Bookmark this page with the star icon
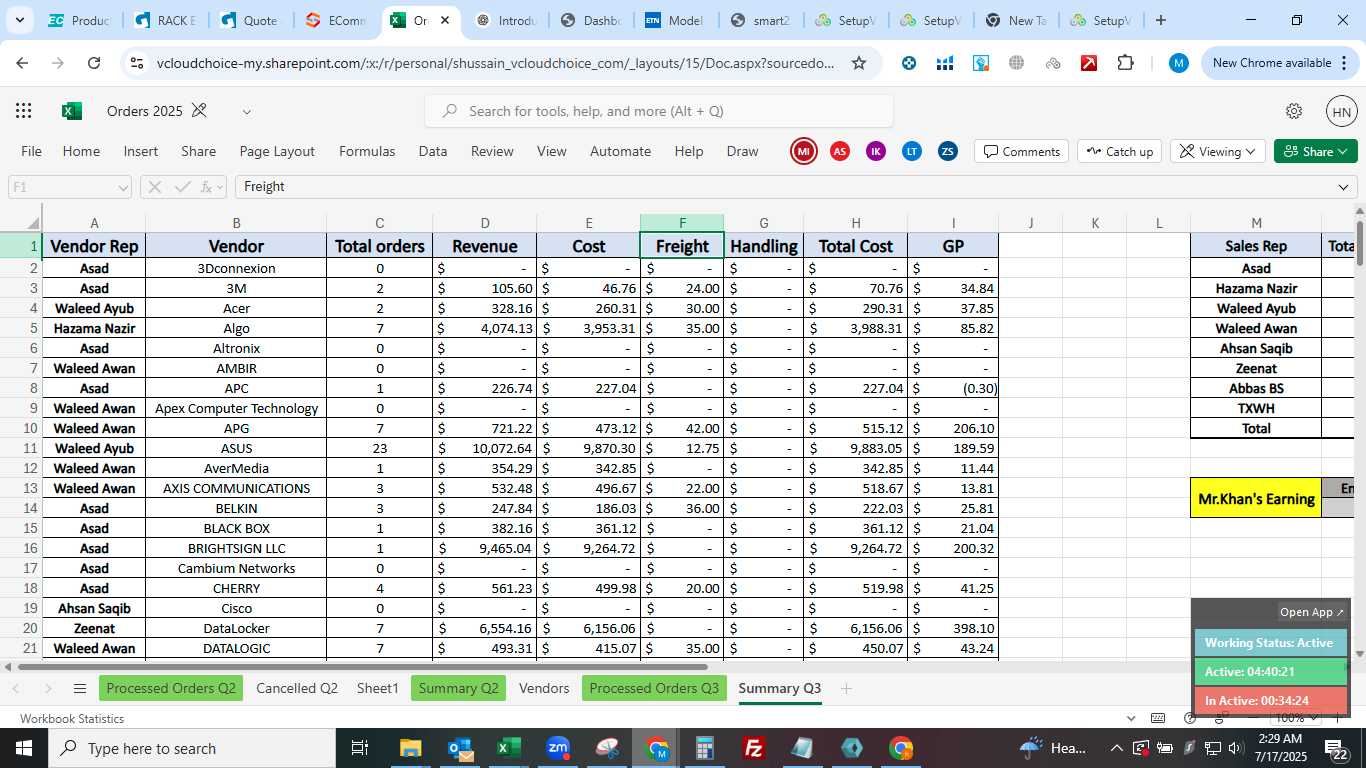This screenshot has height=768, width=1366. 859,63
